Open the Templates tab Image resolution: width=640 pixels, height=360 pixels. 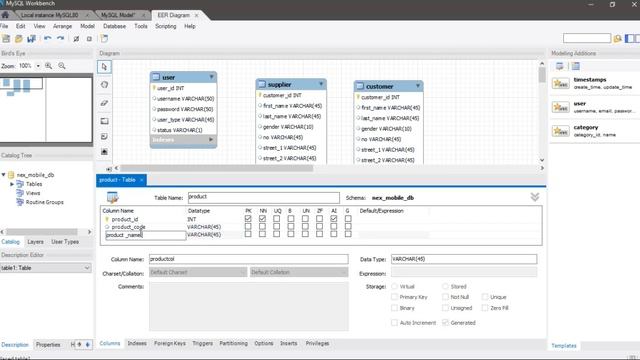point(564,345)
